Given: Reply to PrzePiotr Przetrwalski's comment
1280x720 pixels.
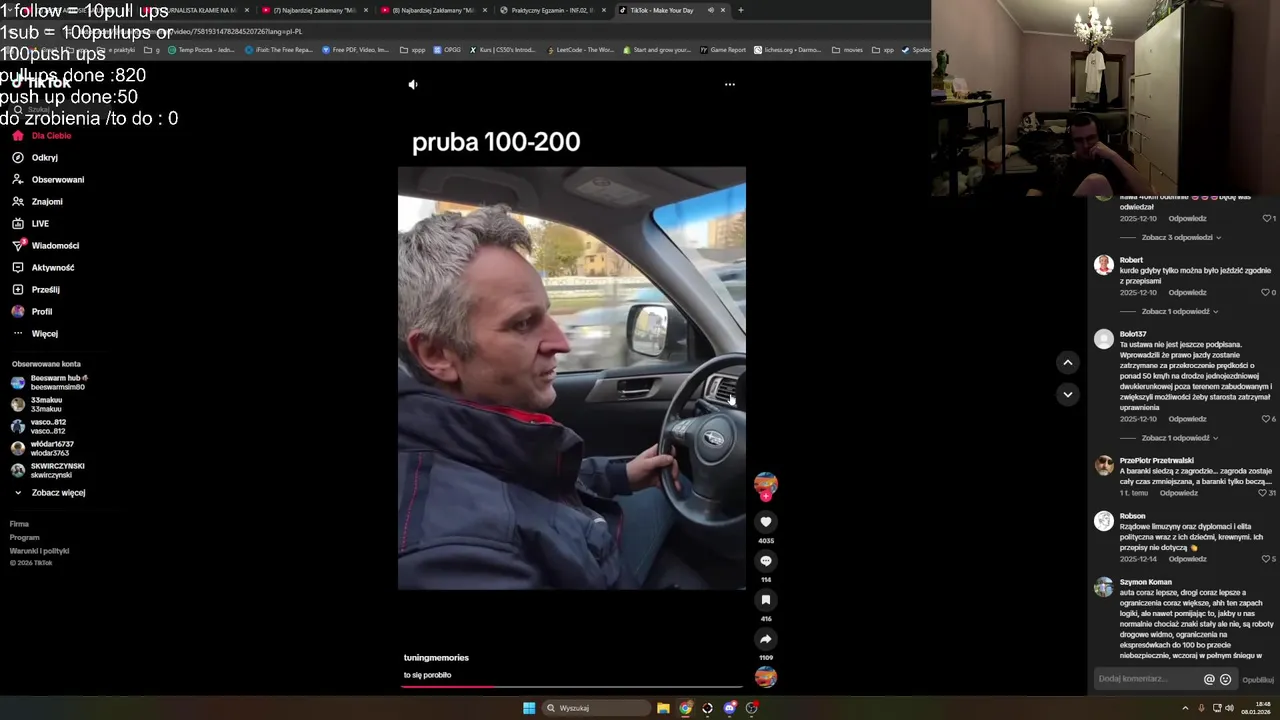Looking at the screenshot, I should [1179, 493].
